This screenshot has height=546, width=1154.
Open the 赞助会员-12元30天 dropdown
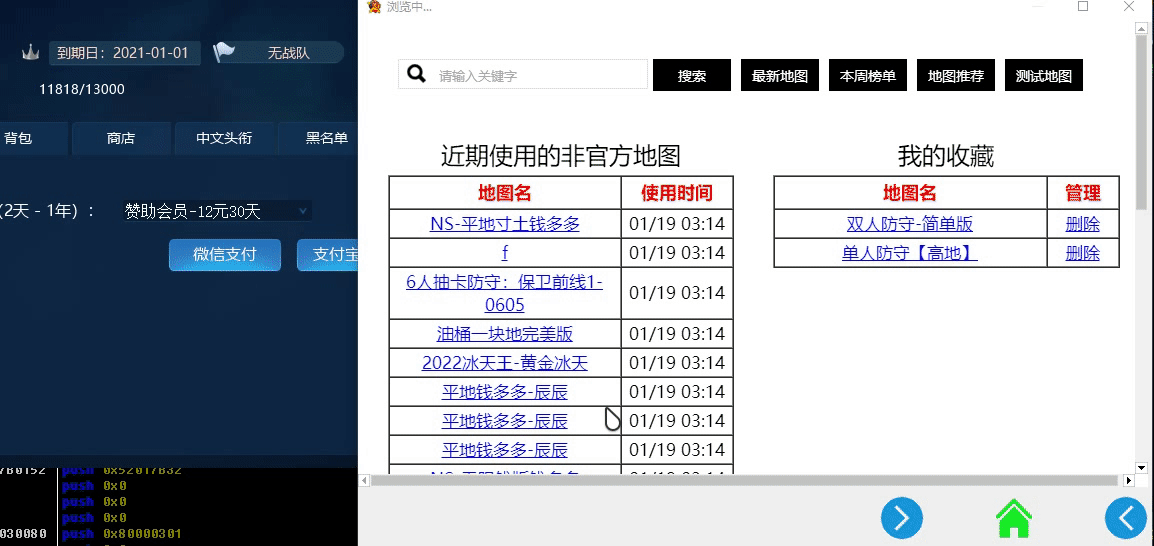tap(216, 211)
